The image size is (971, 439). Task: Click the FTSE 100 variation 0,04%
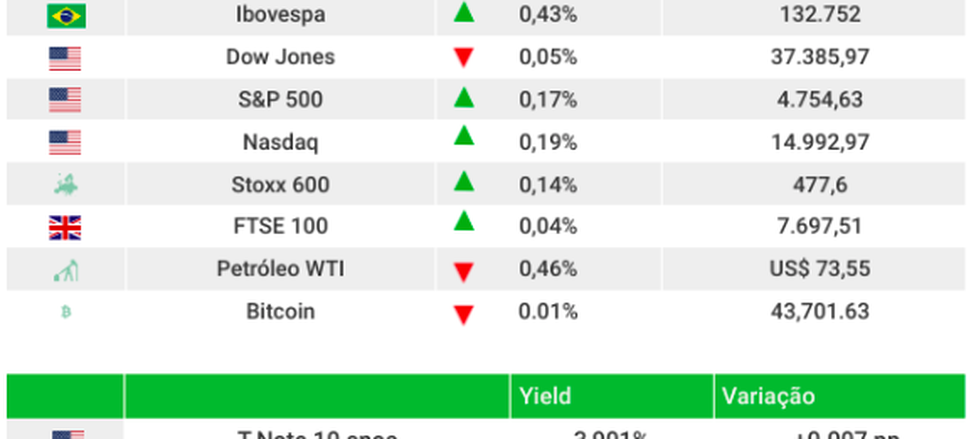tap(548, 227)
